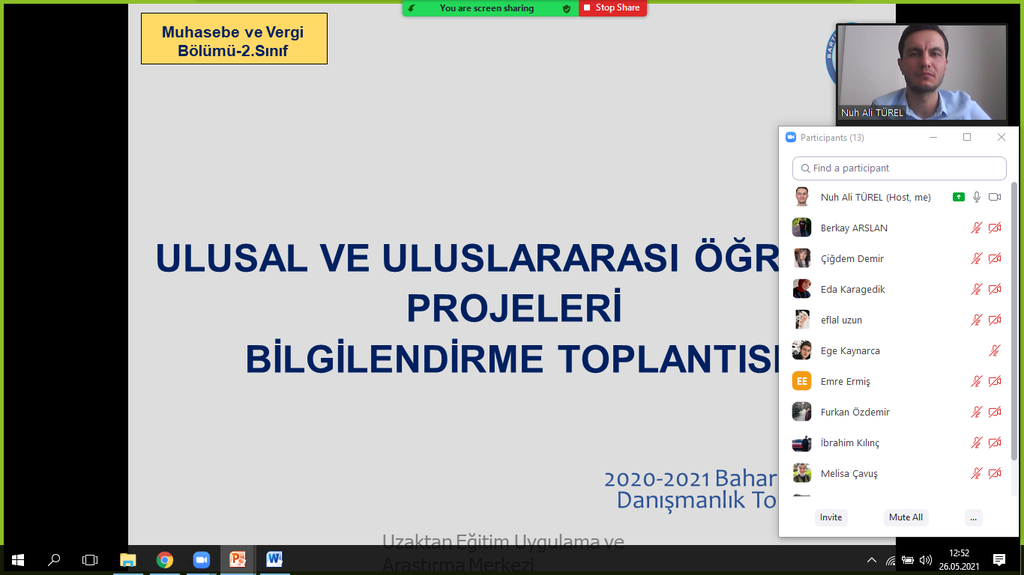Click the Invite button
Screen dimensions: 1024x575
pyautogui.click(x=831, y=518)
